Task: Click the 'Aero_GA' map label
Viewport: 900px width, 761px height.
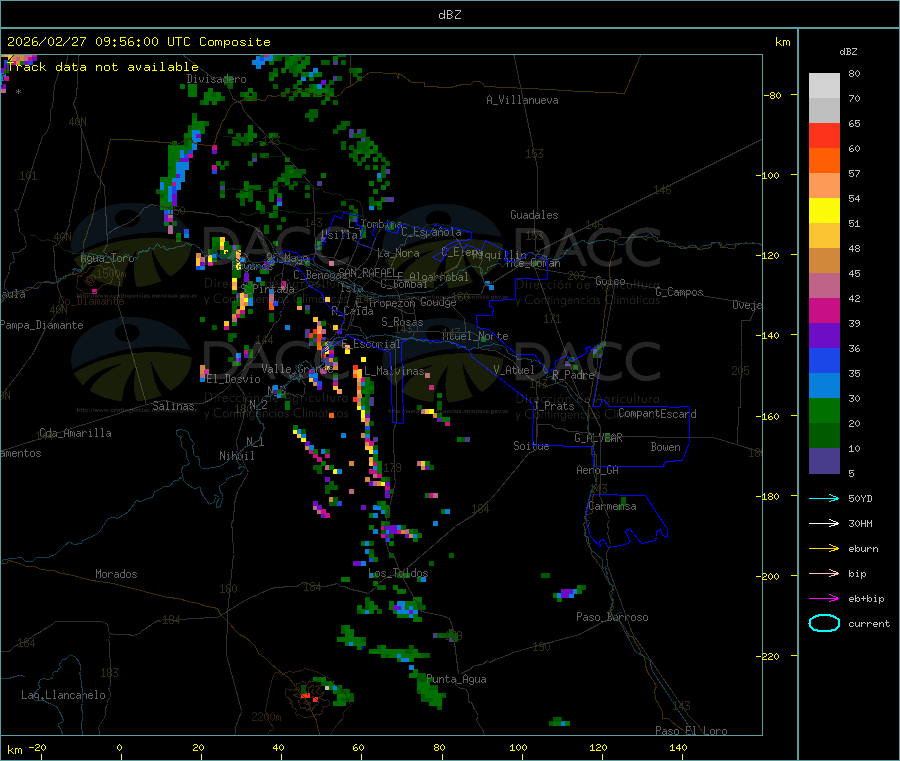Action: click(x=598, y=470)
